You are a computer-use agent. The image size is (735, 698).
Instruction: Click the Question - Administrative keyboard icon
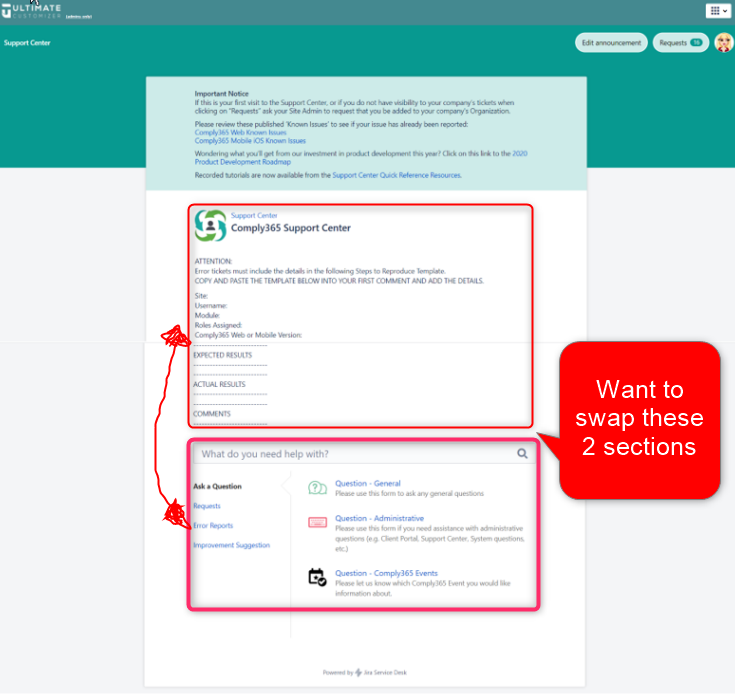coord(317,522)
